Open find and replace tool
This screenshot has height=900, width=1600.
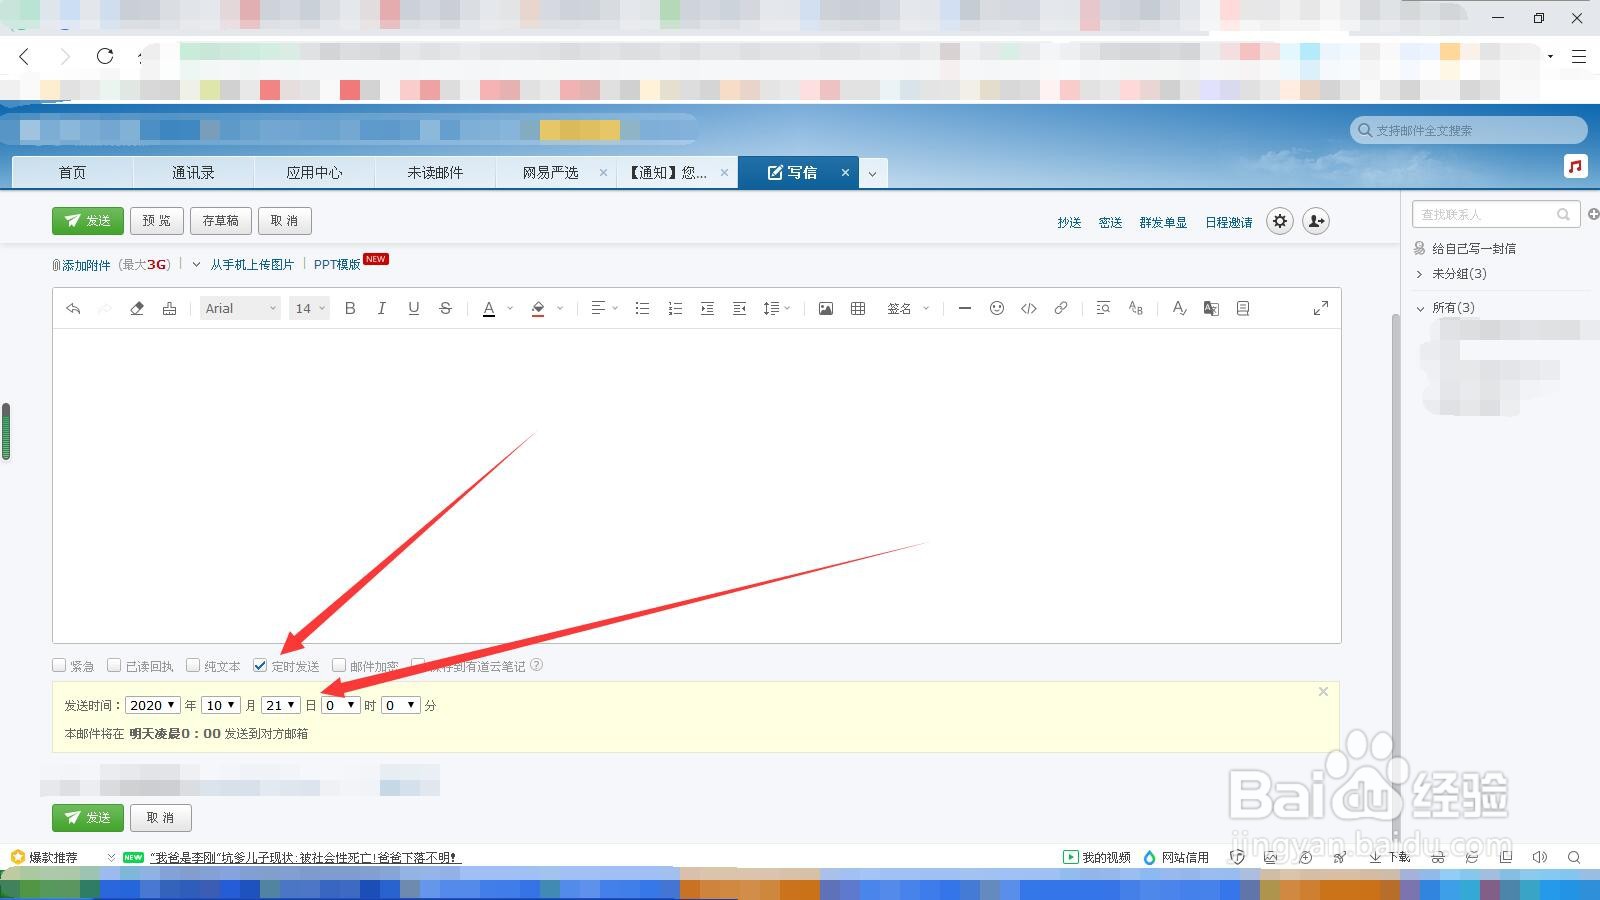click(1103, 309)
